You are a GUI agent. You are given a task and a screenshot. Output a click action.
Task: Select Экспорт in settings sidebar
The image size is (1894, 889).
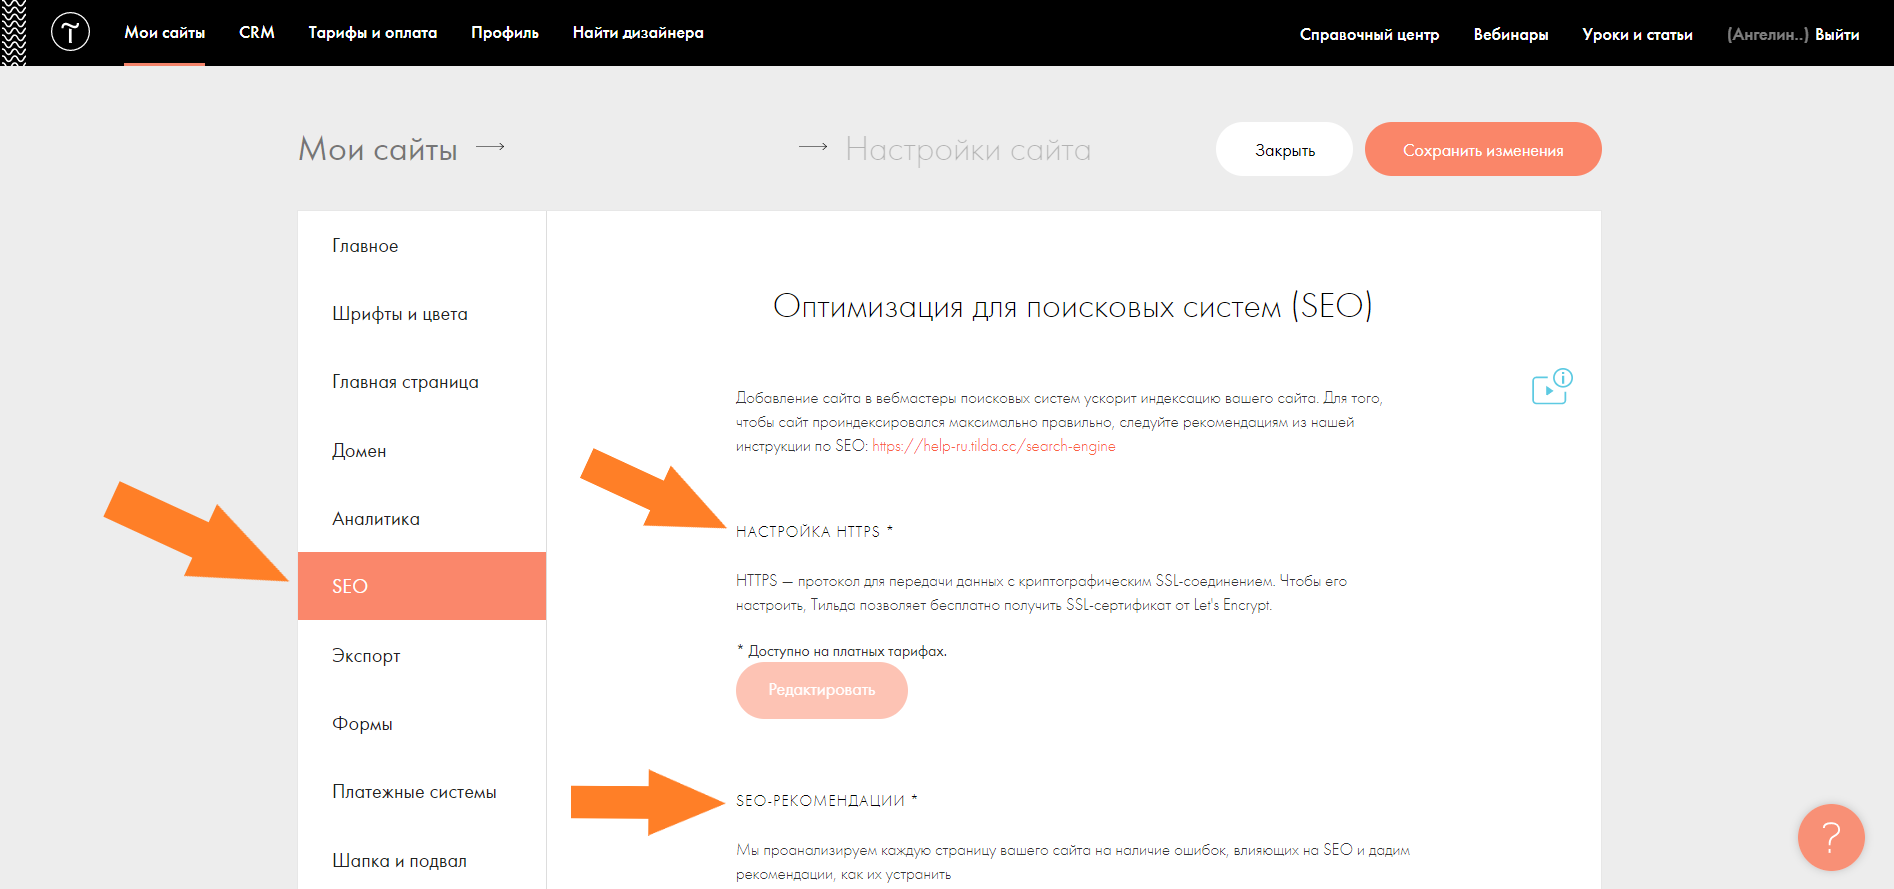coord(422,656)
